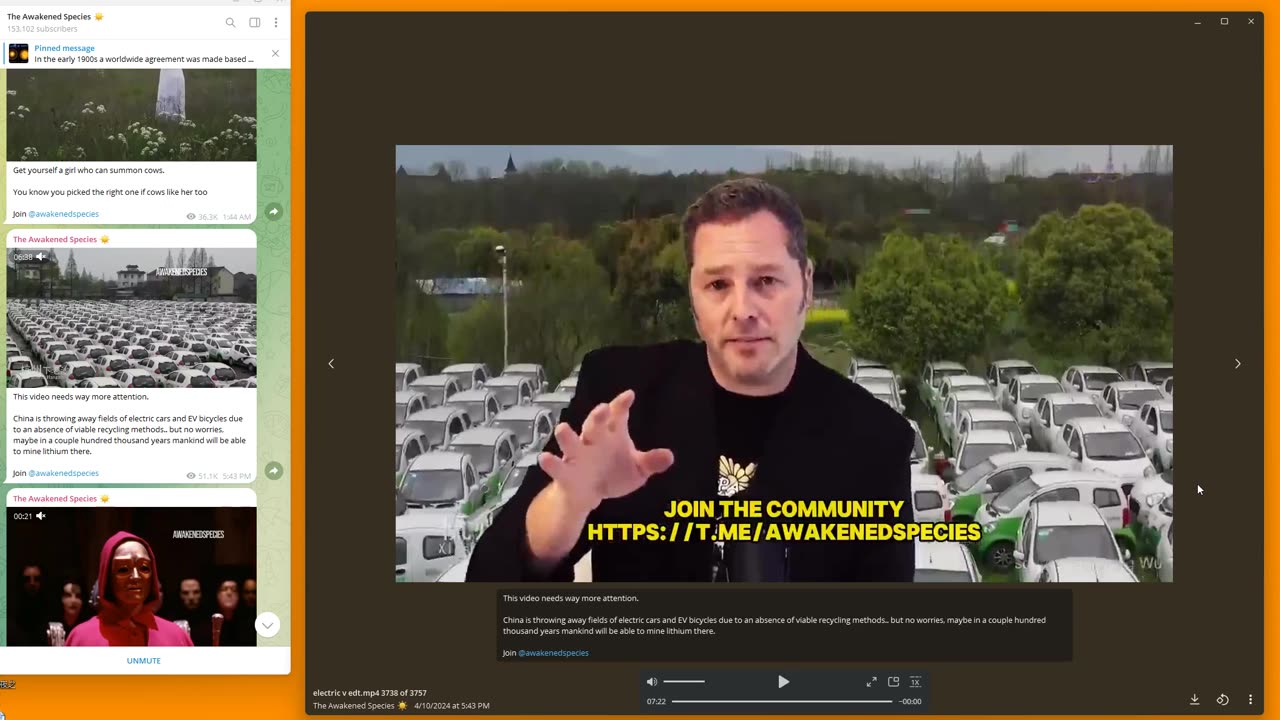The width and height of the screenshot is (1280, 720).
Task: Click the channel title header 'The Awakened Species'
Action: (55, 17)
